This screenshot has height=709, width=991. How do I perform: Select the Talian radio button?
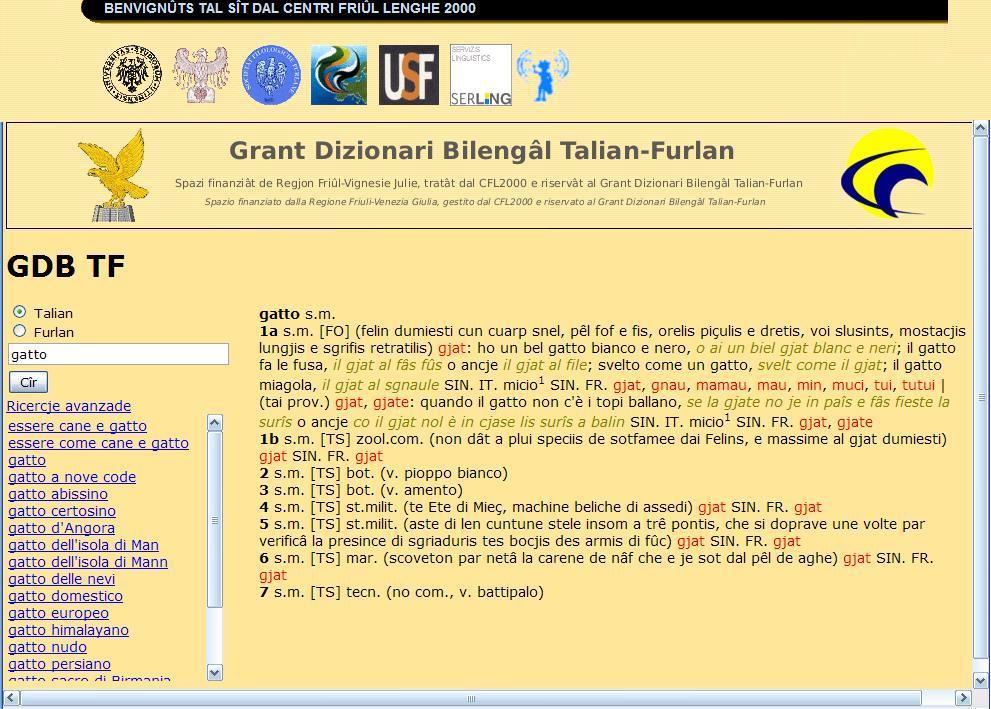tap(20, 312)
